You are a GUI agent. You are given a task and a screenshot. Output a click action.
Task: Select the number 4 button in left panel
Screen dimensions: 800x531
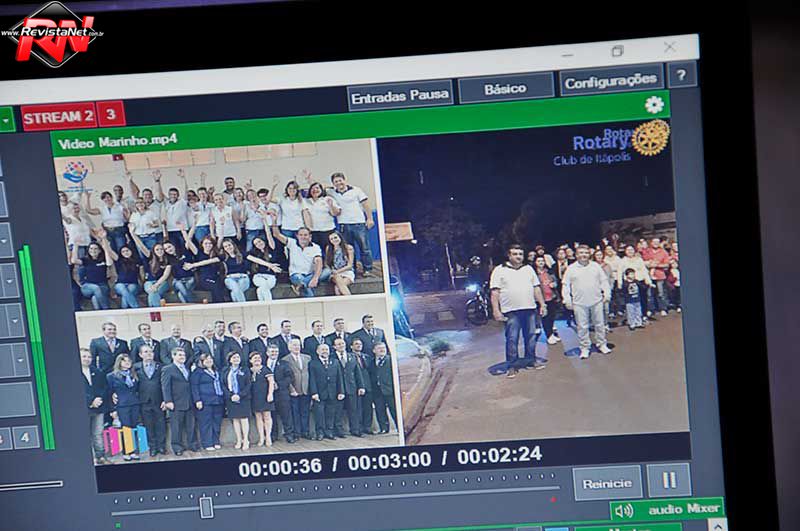click(x=25, y=437)
